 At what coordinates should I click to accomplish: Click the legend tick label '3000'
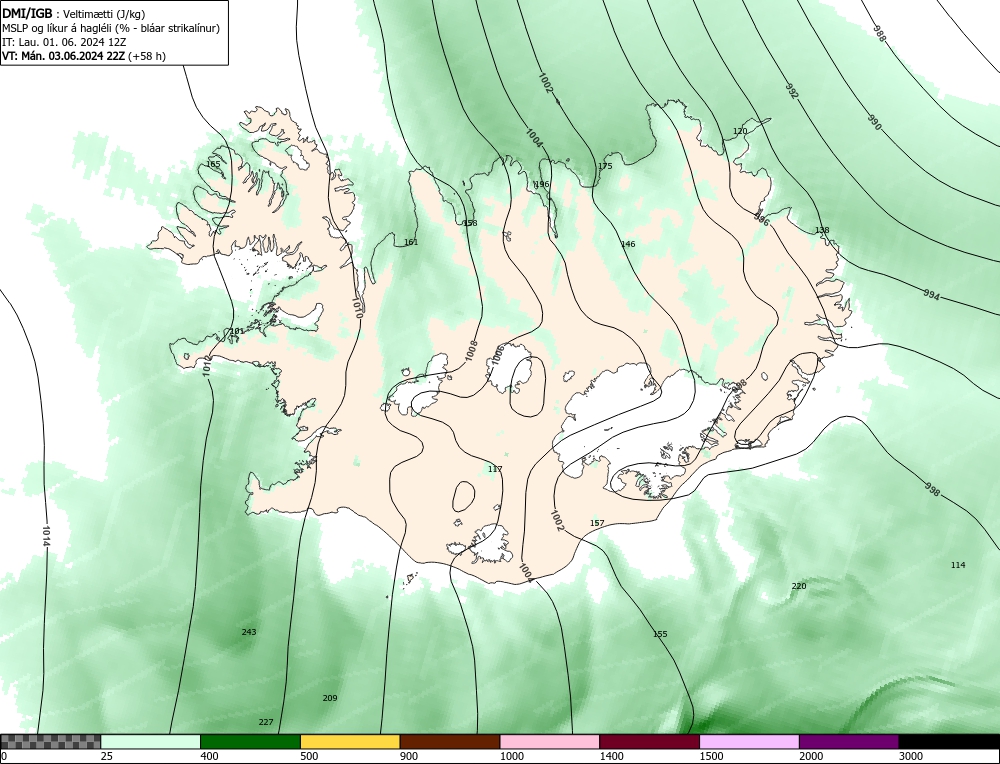click(x=911, y=756)
